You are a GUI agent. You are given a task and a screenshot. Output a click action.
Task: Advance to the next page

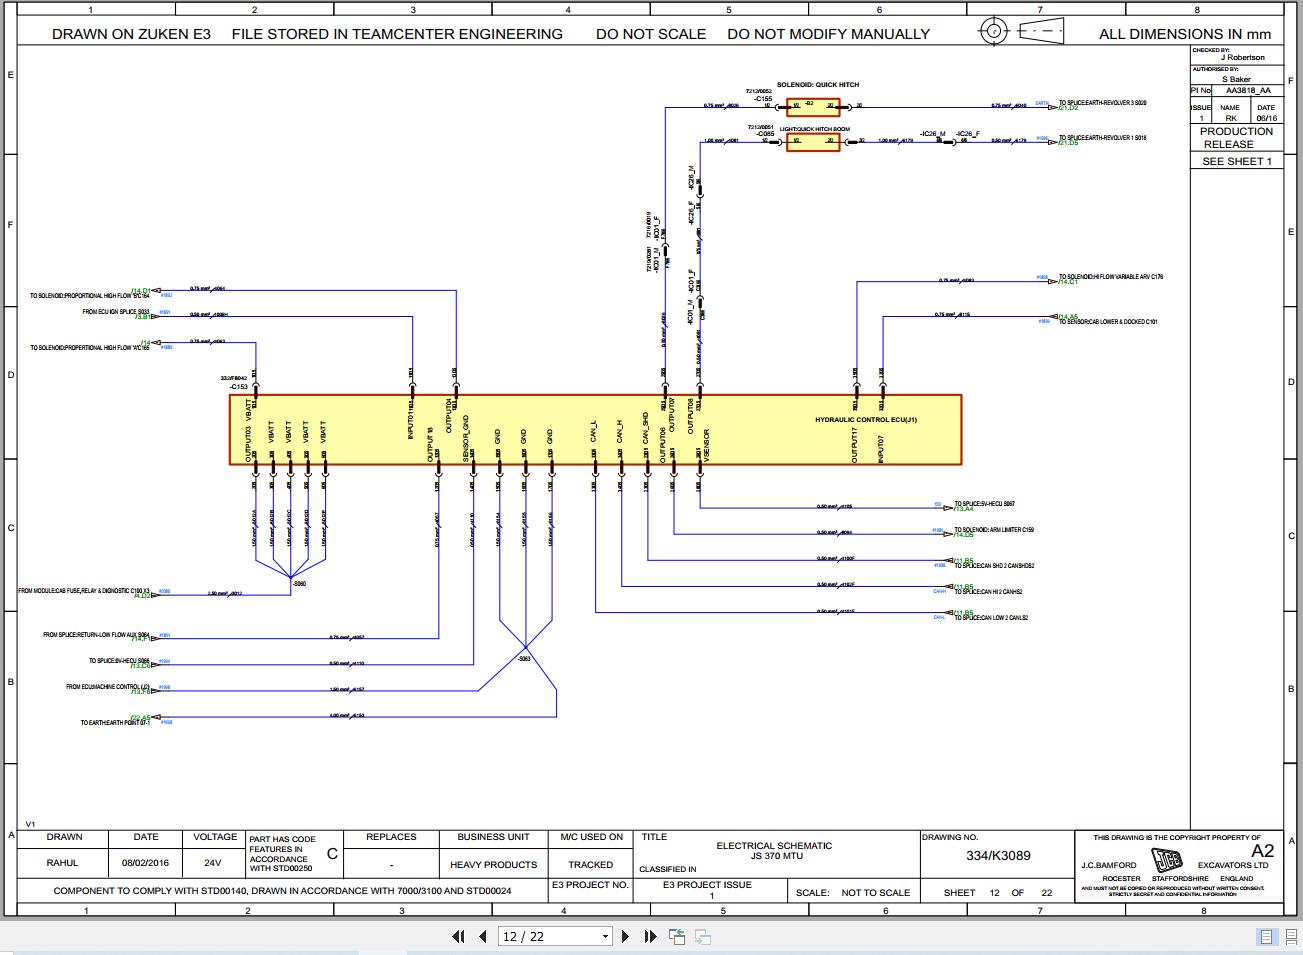625,936
